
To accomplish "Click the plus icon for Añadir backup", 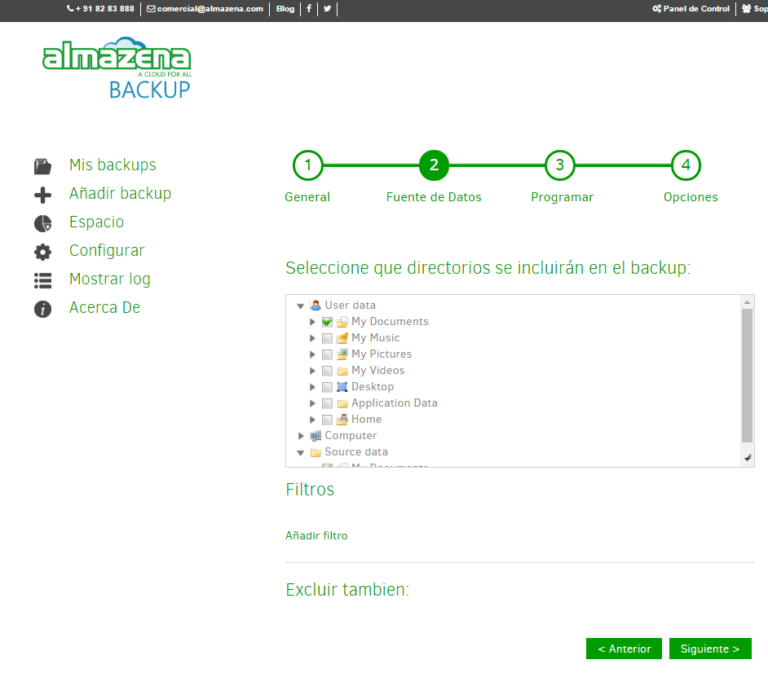I will coord(42,195).
